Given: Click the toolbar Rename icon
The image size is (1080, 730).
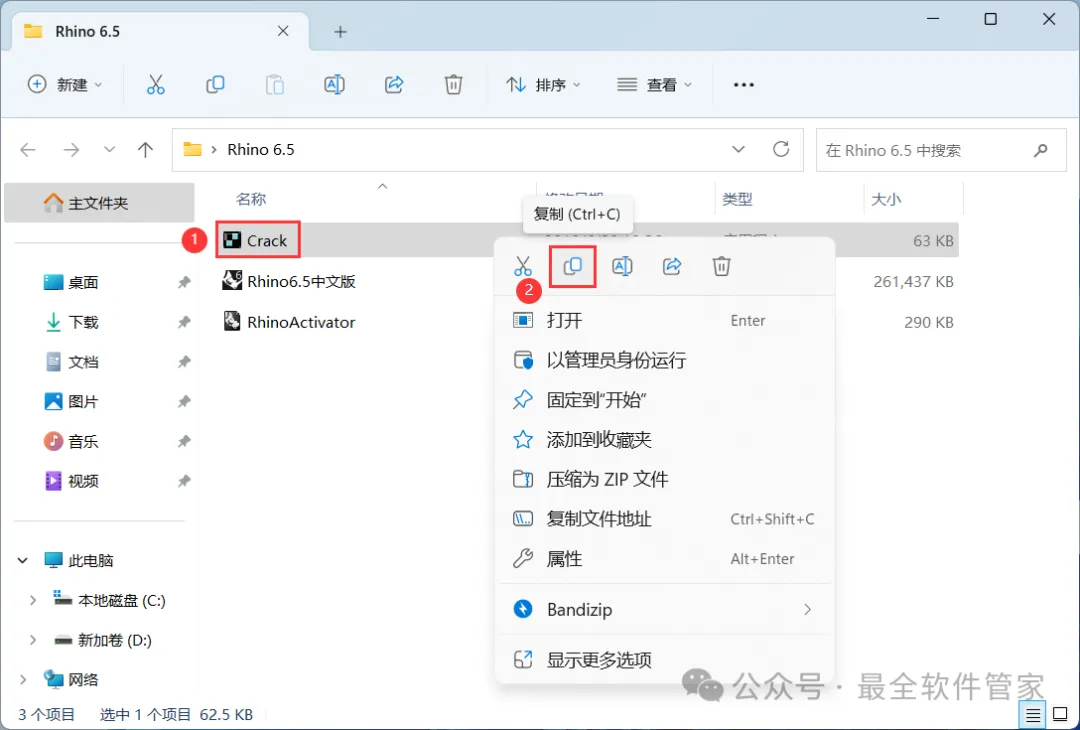Looking at the screenshot, I should (x=334, y=85).
